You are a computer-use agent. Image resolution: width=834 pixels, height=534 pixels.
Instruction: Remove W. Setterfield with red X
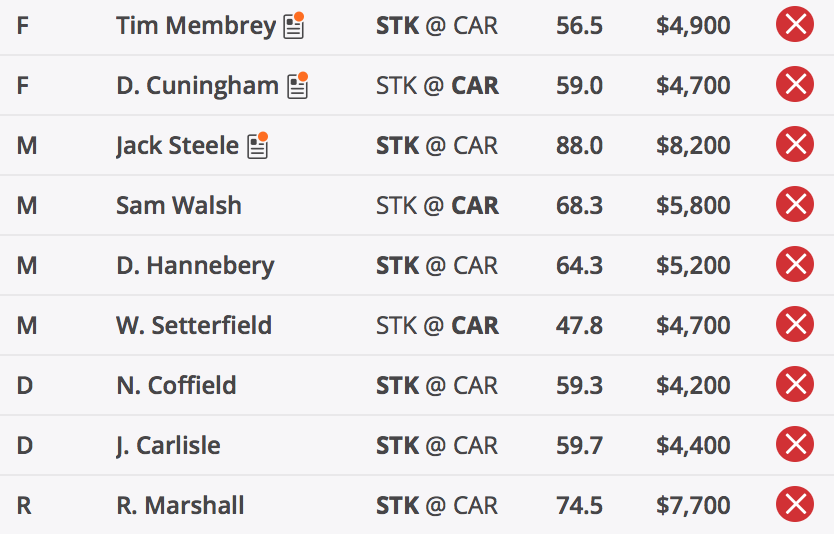pos(795,324)
